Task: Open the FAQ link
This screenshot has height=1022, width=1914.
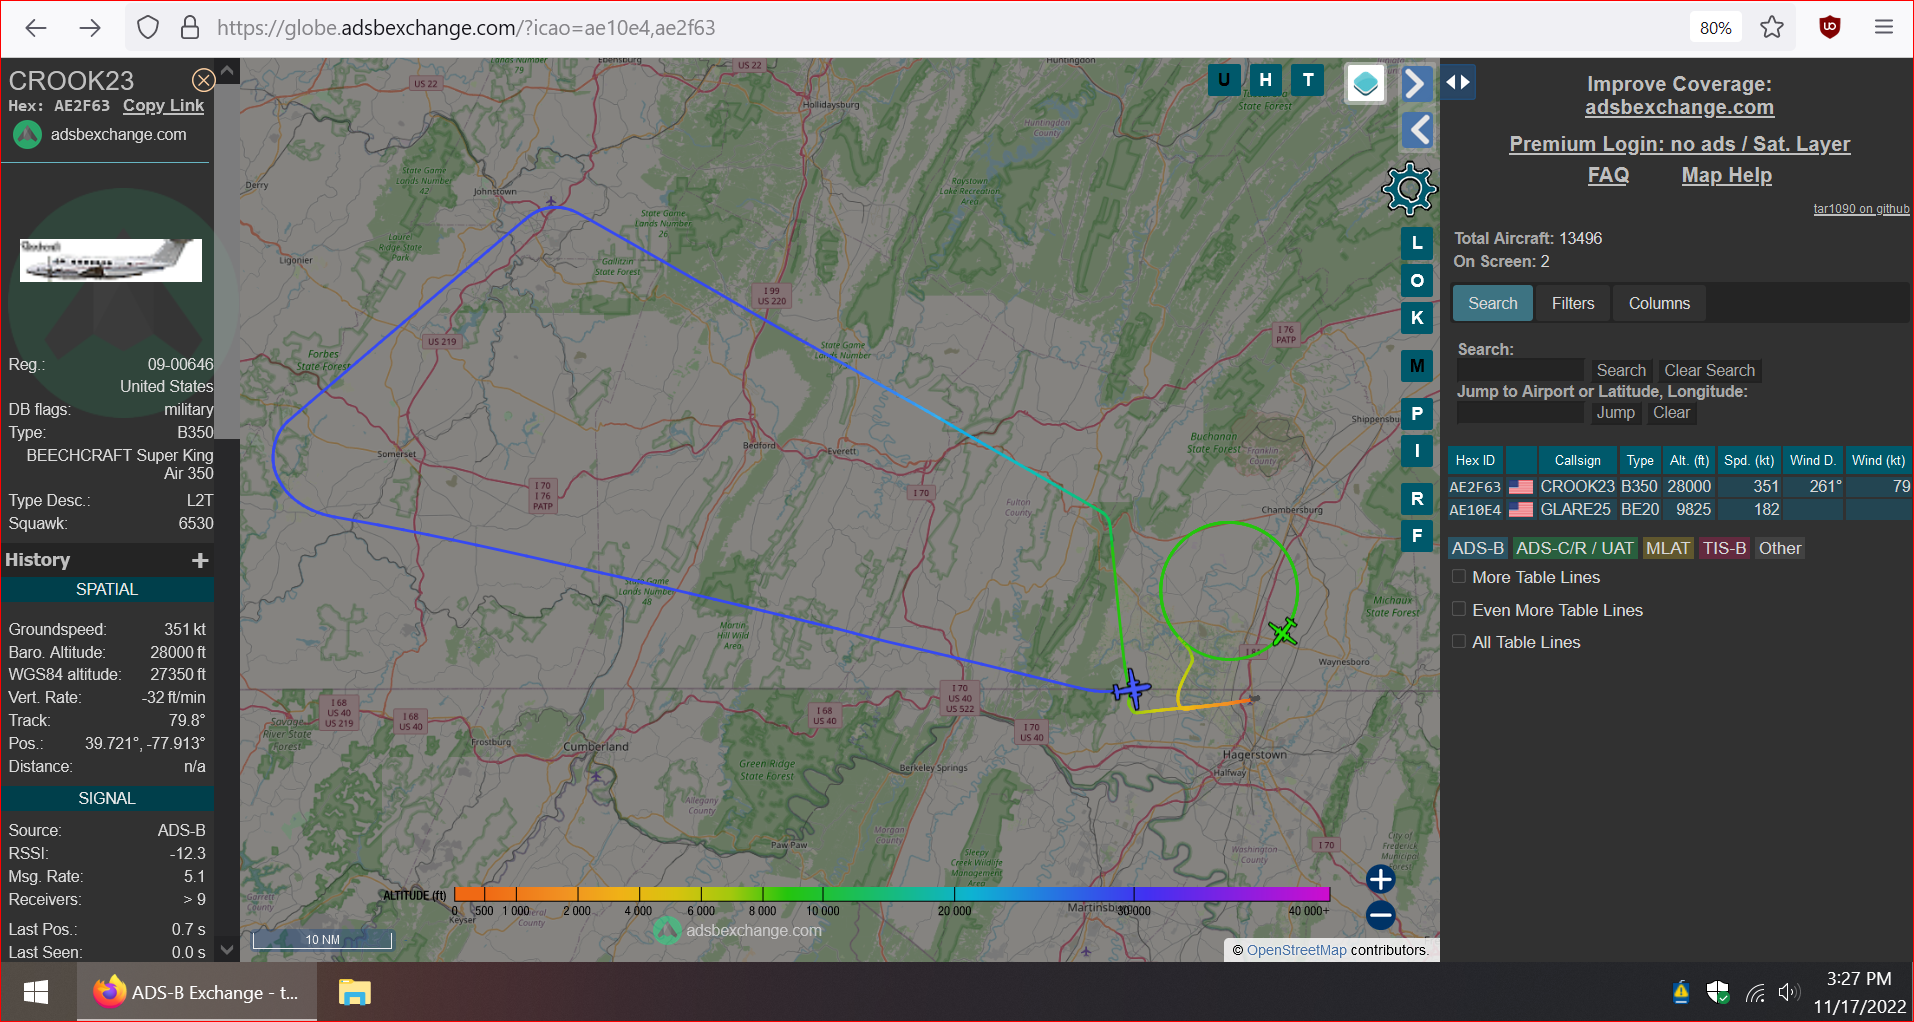Action: point(1608,175)
